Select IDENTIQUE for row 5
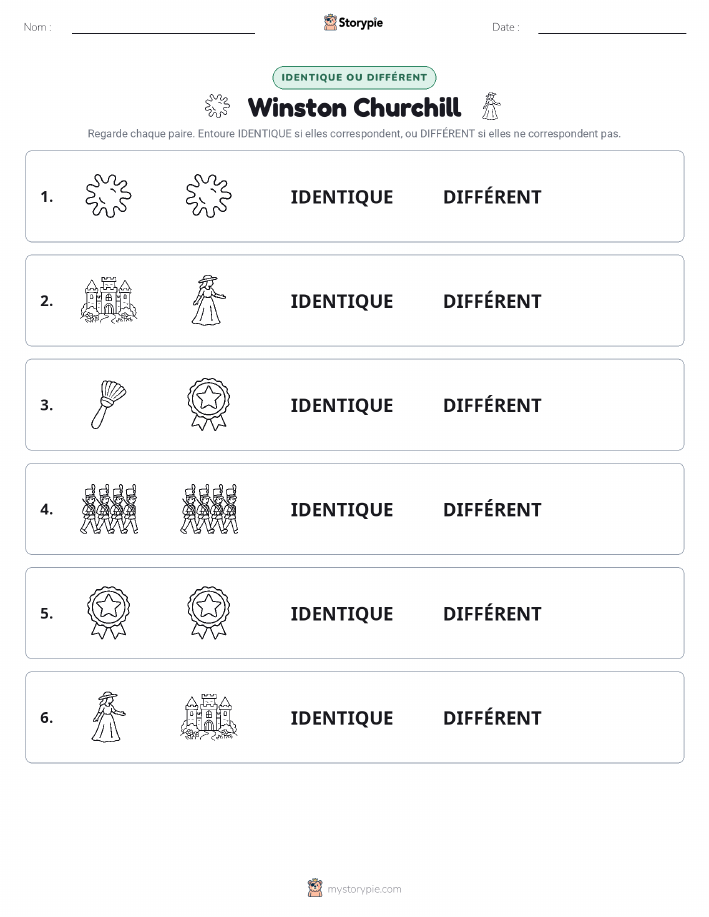Screen dimensions: 709x917 click(342, 613)
